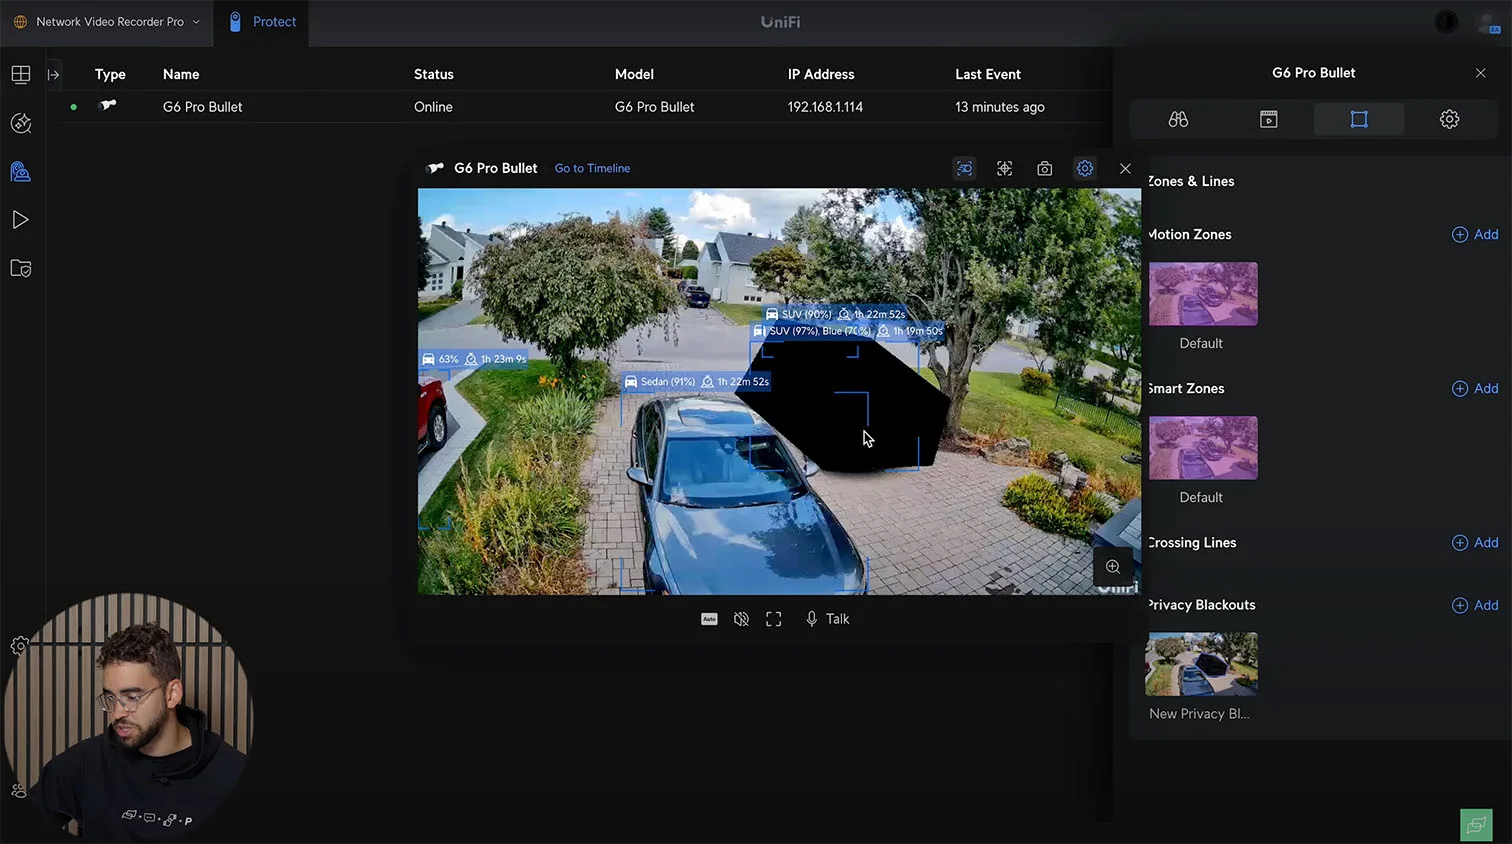The width and height of the screenshot is (1512, 844).
Task: Click the blue gear icon above the live view
Action: [1085, 169]
